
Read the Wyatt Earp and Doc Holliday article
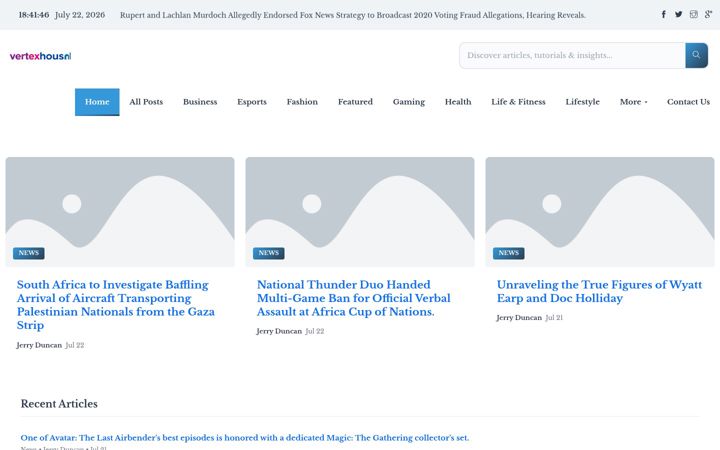(599, 291)
